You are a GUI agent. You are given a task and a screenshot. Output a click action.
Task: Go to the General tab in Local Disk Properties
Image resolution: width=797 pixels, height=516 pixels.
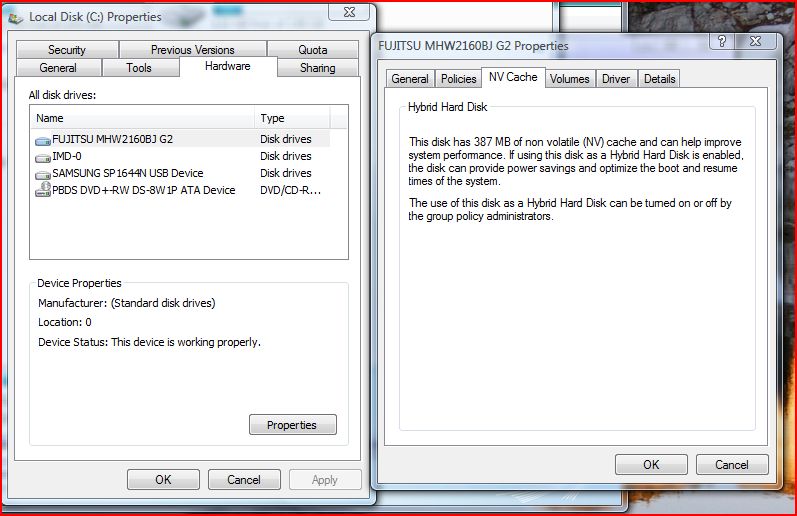(x=58, y=68)
